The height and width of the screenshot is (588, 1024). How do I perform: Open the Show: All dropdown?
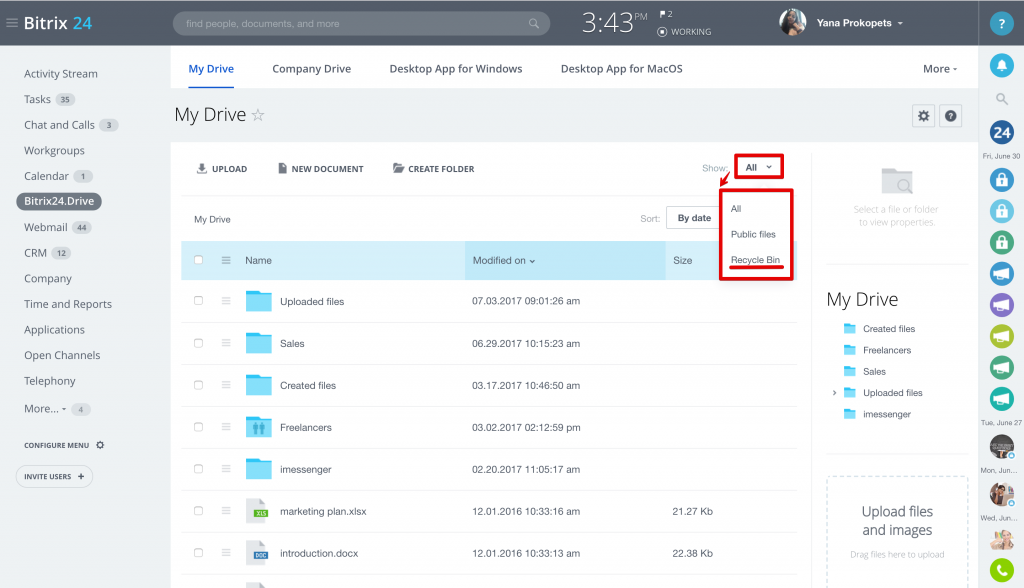[758, 167]
